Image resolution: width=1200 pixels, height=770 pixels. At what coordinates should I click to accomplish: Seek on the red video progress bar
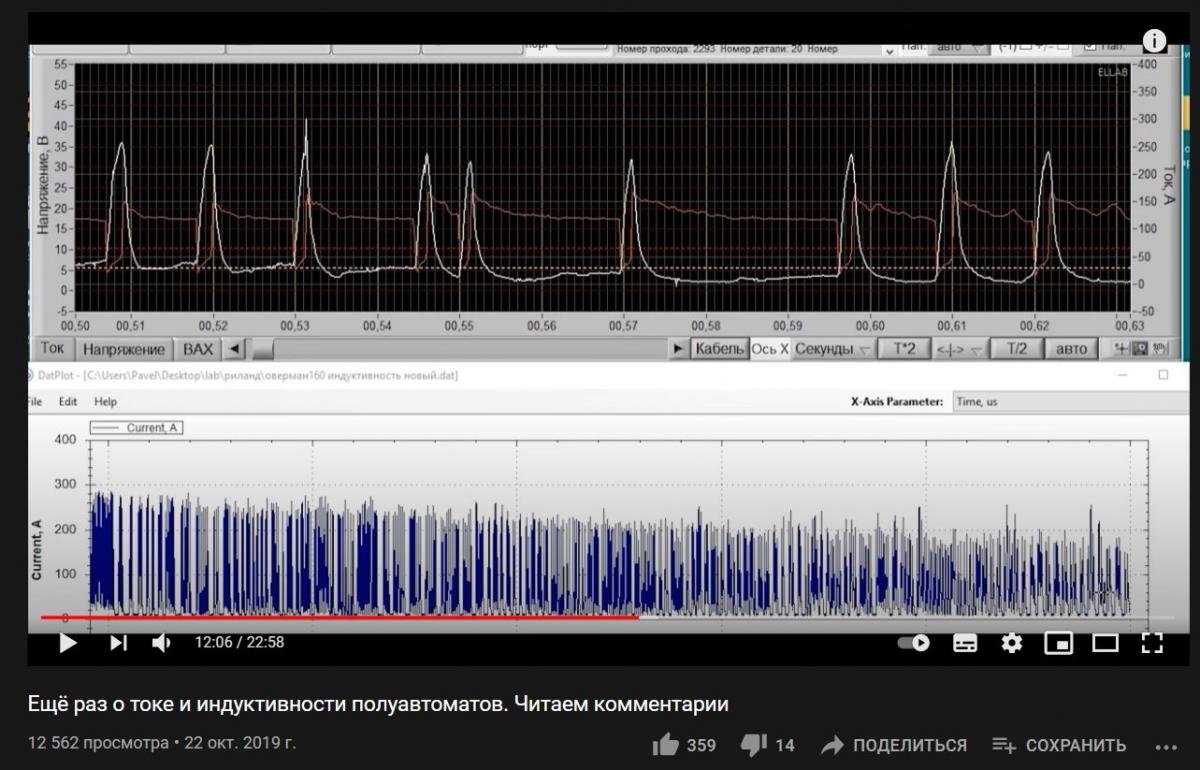click(400, 617)
